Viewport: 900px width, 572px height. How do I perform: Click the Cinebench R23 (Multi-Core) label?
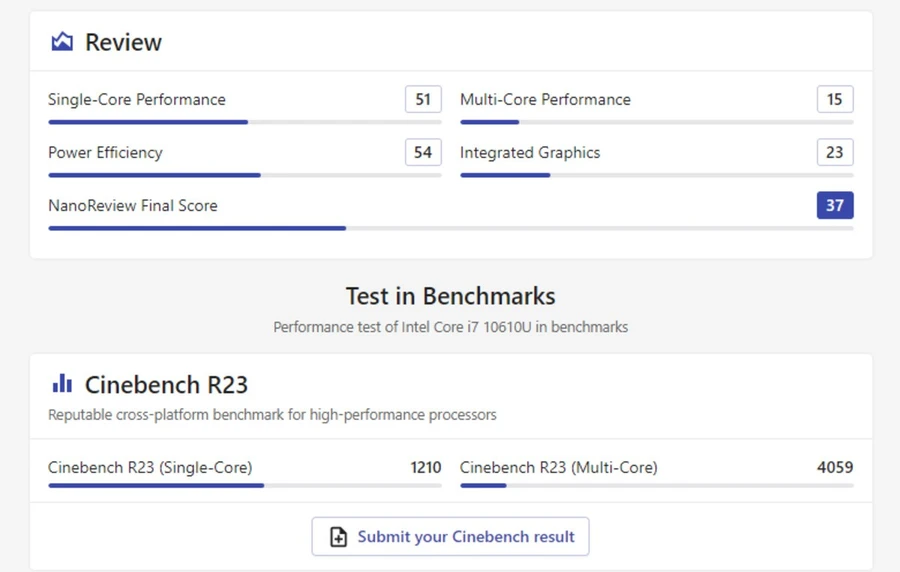558,468
